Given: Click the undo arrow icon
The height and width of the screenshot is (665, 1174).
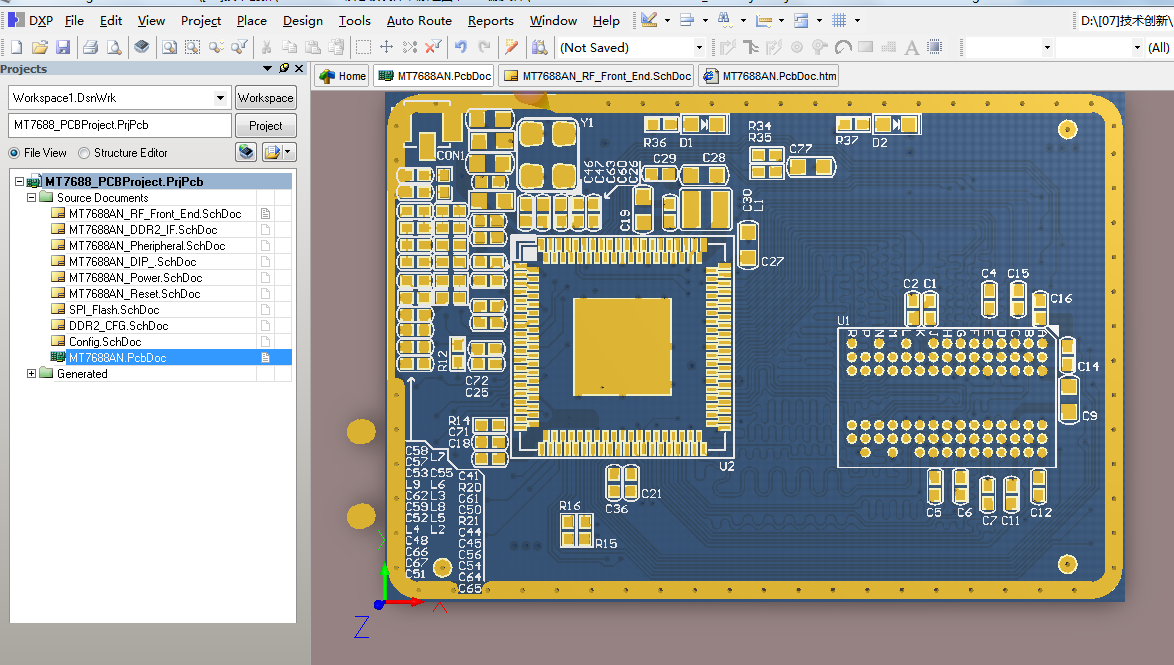Looking at the screenshot, I should coord(460,47).
